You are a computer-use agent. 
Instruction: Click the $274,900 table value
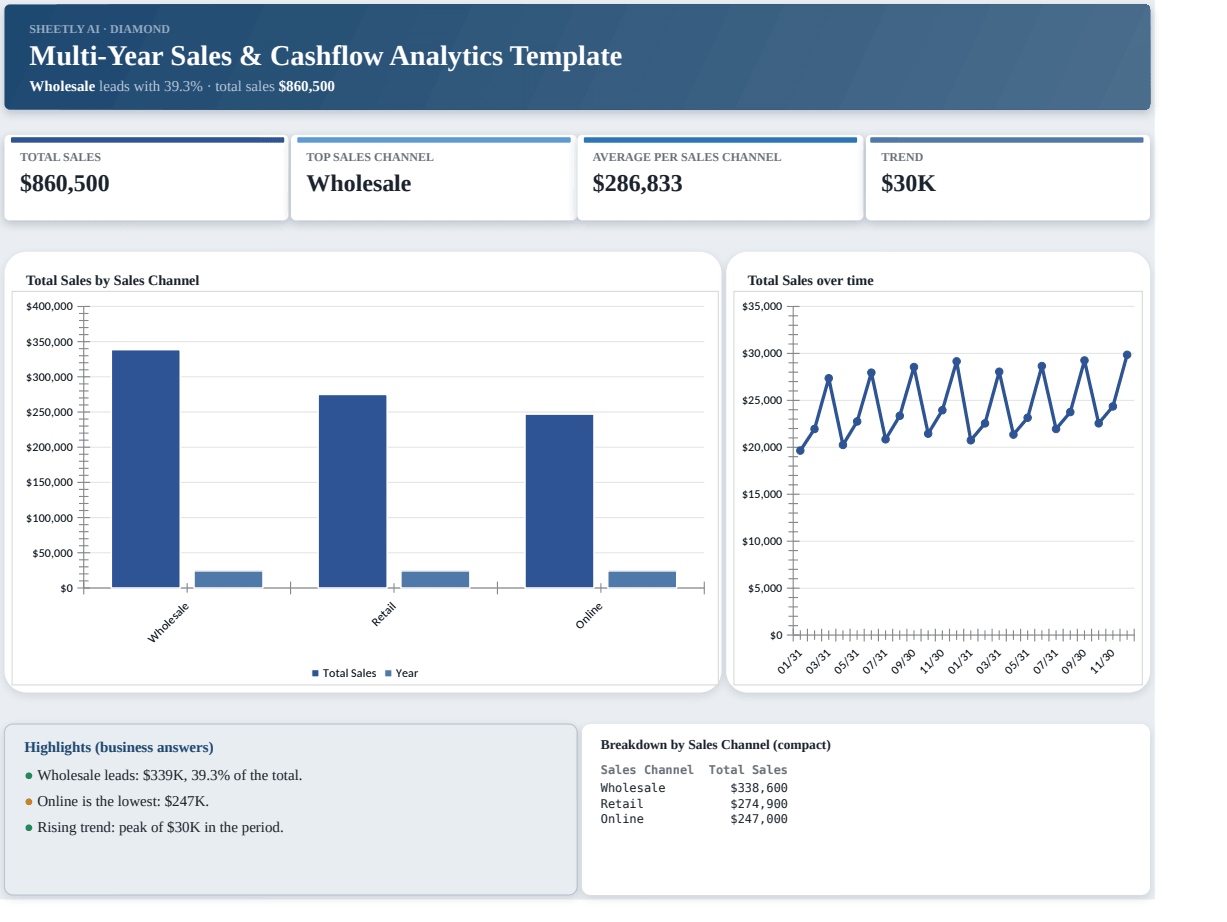(759, 804)
